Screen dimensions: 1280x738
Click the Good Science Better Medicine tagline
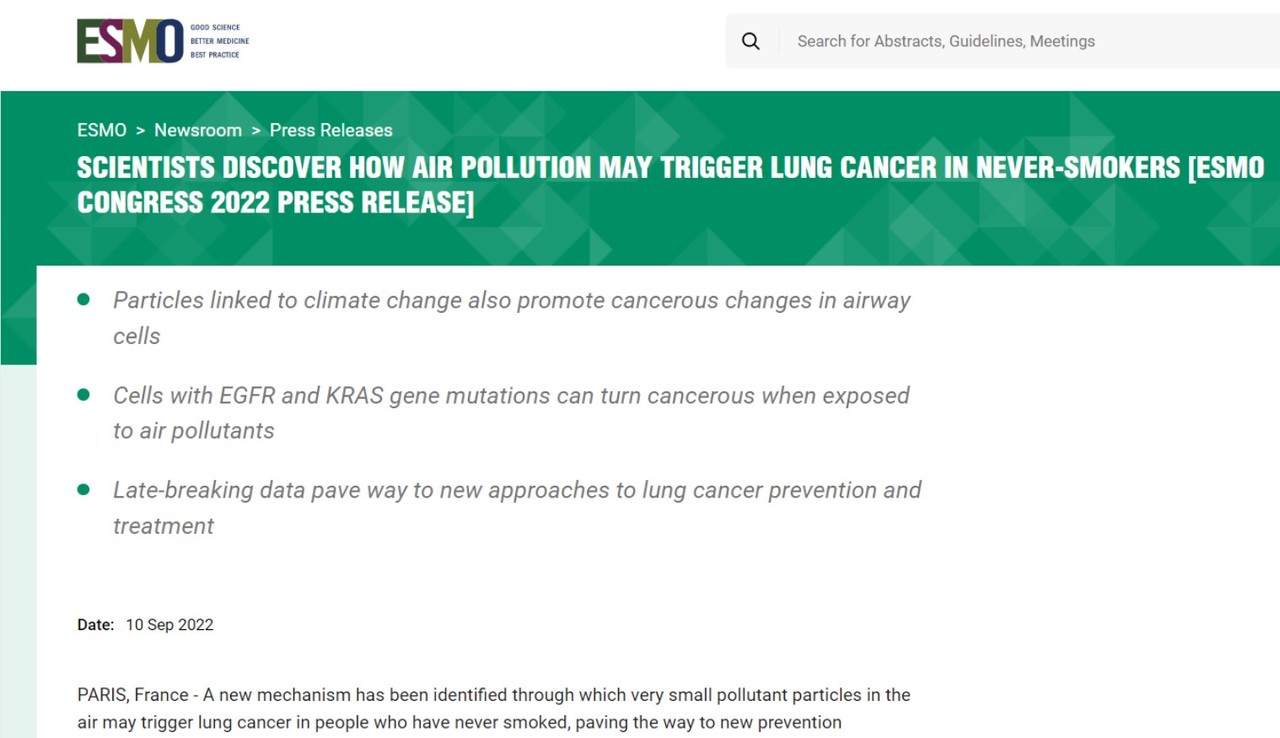[x=219, y=41]
